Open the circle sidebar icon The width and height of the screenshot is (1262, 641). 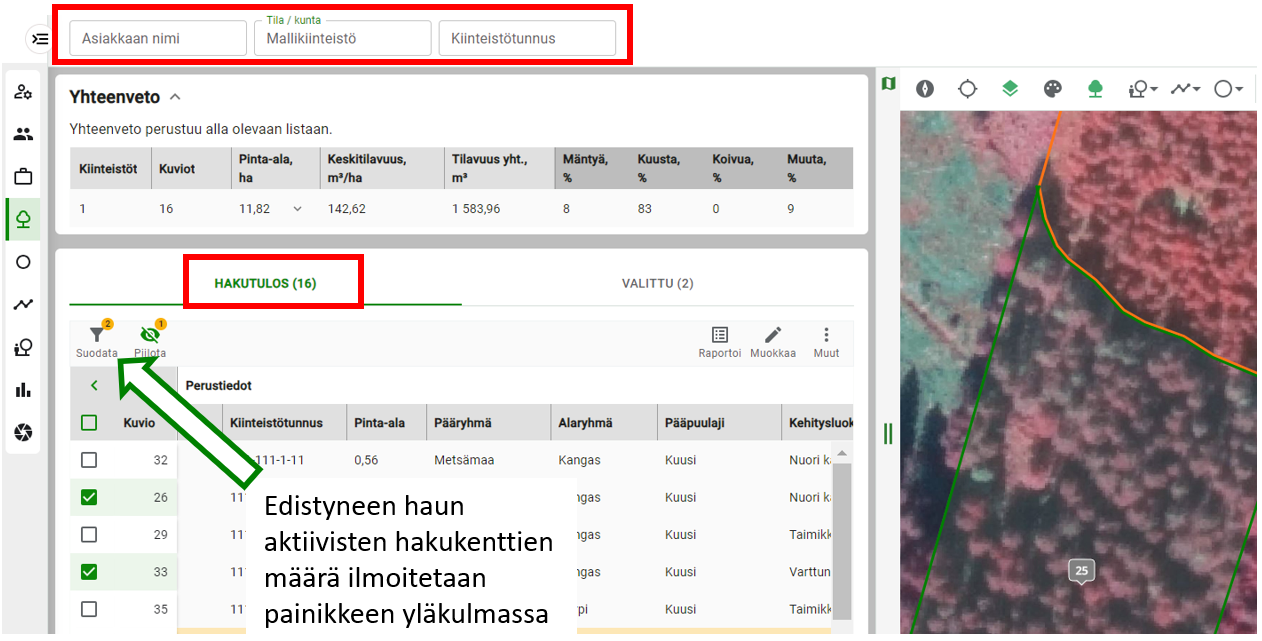pos(23,262)
